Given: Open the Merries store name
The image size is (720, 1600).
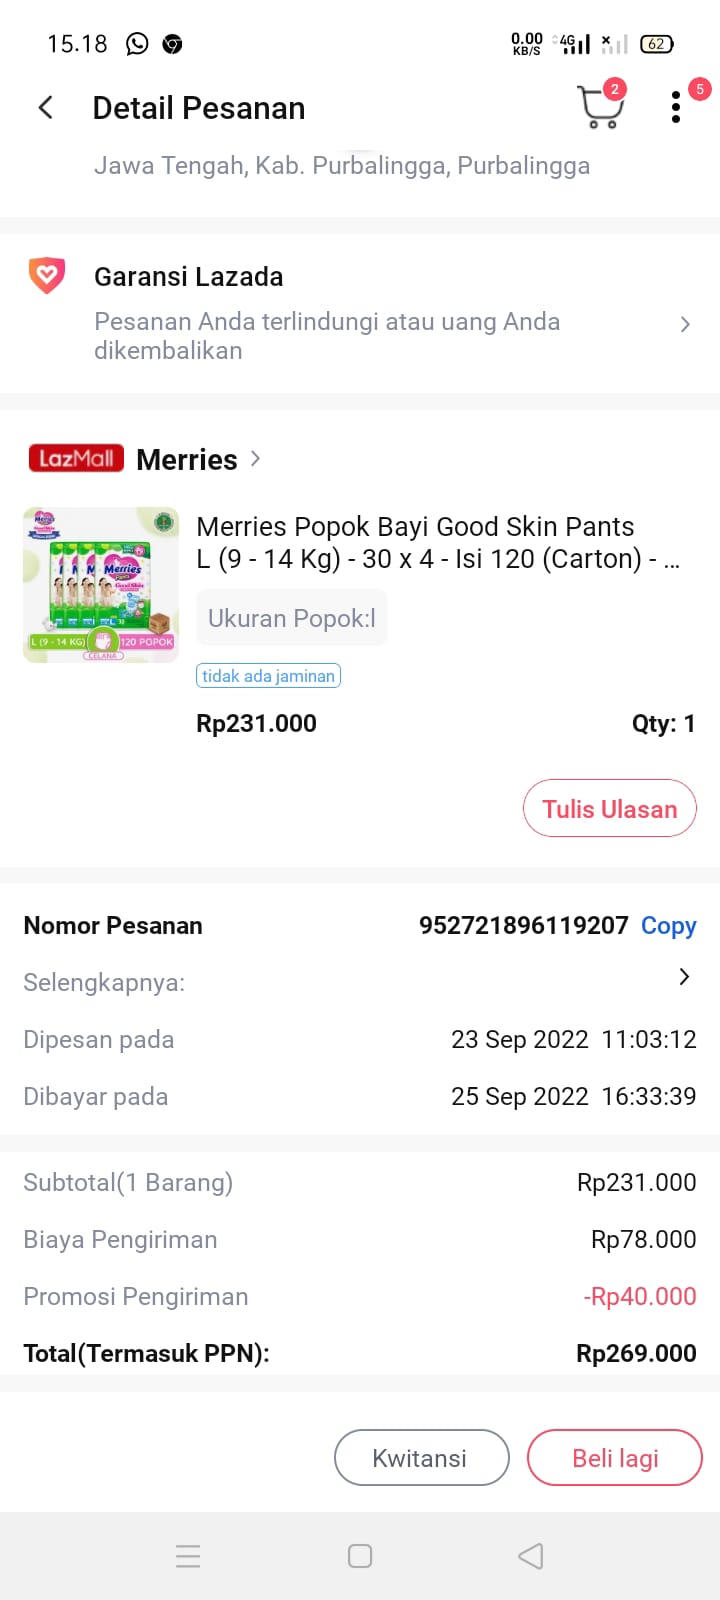Looking at the screenshot, I should pyautogui.click(x=187, y=460).
